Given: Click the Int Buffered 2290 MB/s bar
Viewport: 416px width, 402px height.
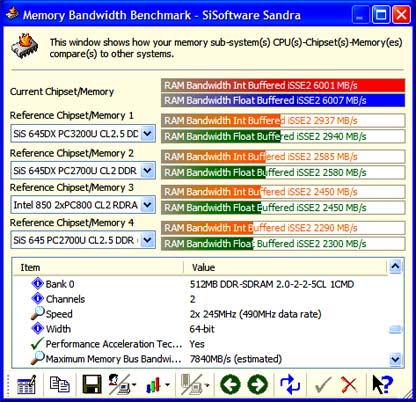Looking at the screenshot, I should tap(283, 228).
